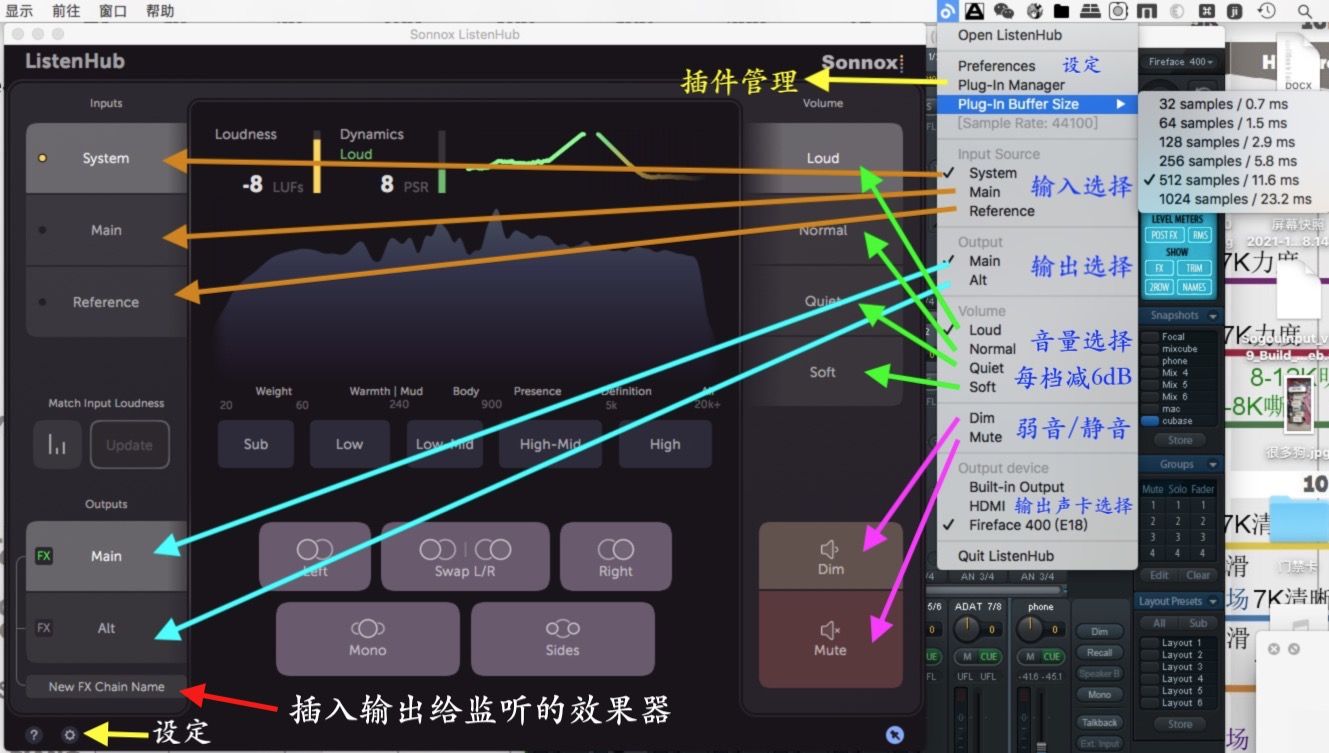1329x753 pixels.
Task: Solo the High-Mid frequency band button
Action: click(550, 444)
